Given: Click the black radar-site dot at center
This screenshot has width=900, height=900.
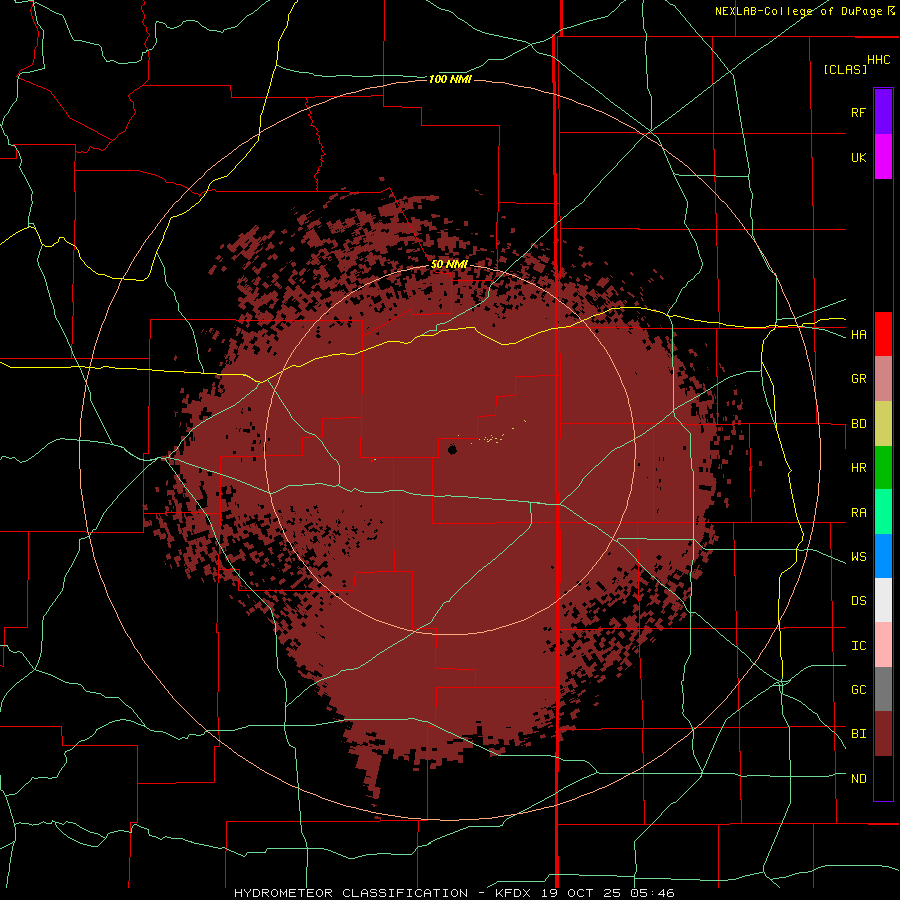Looking at the screenshot, I should pos(452,450).
